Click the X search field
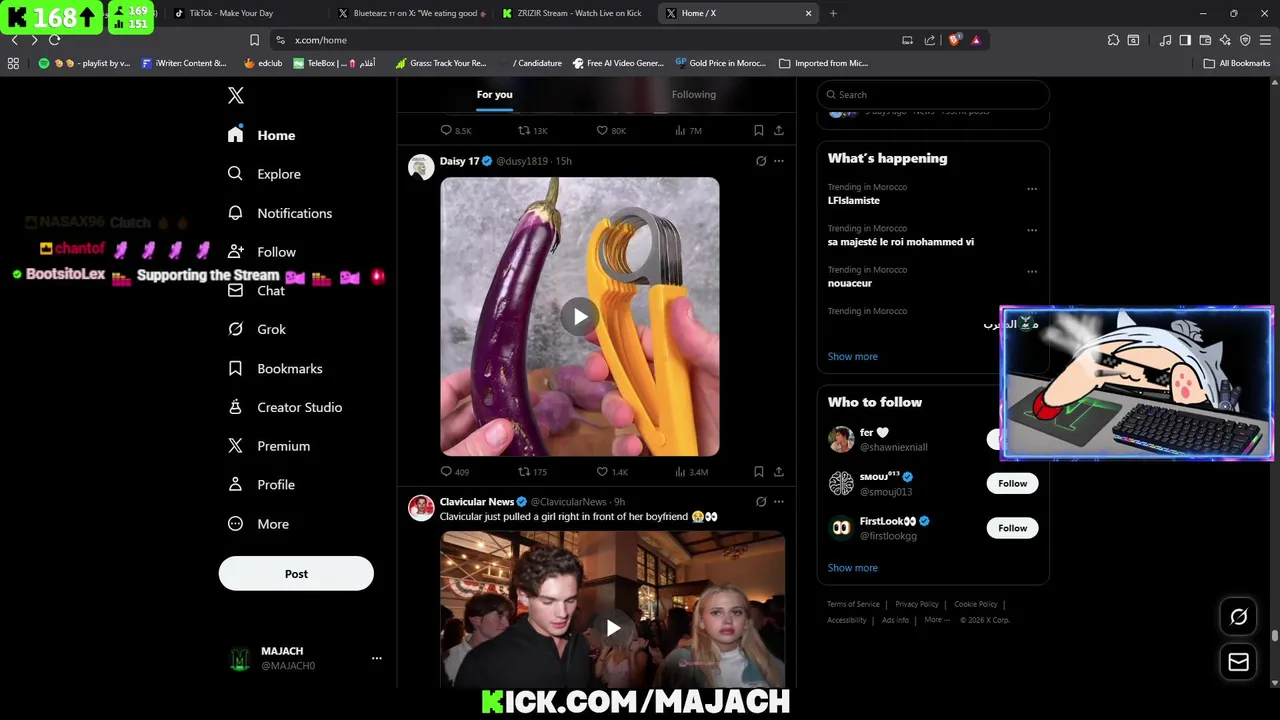Viewport: 1280px width, 720px height. (x=933, y=95)
